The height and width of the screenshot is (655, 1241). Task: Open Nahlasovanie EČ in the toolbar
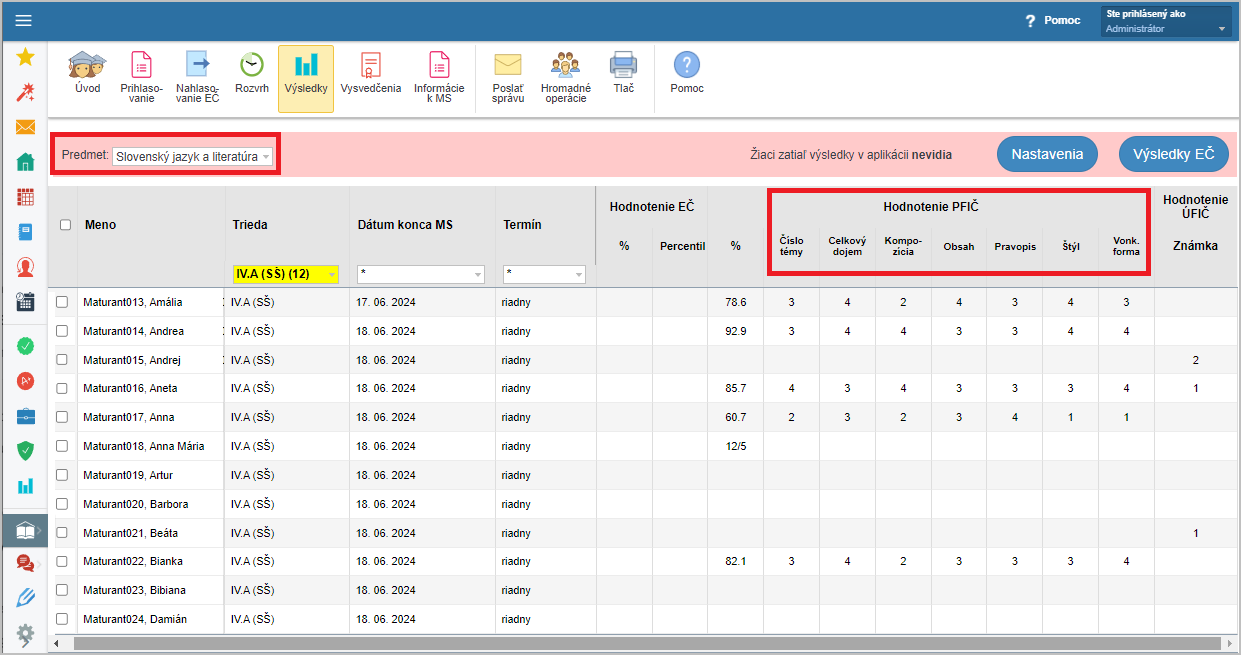point(197,78)
